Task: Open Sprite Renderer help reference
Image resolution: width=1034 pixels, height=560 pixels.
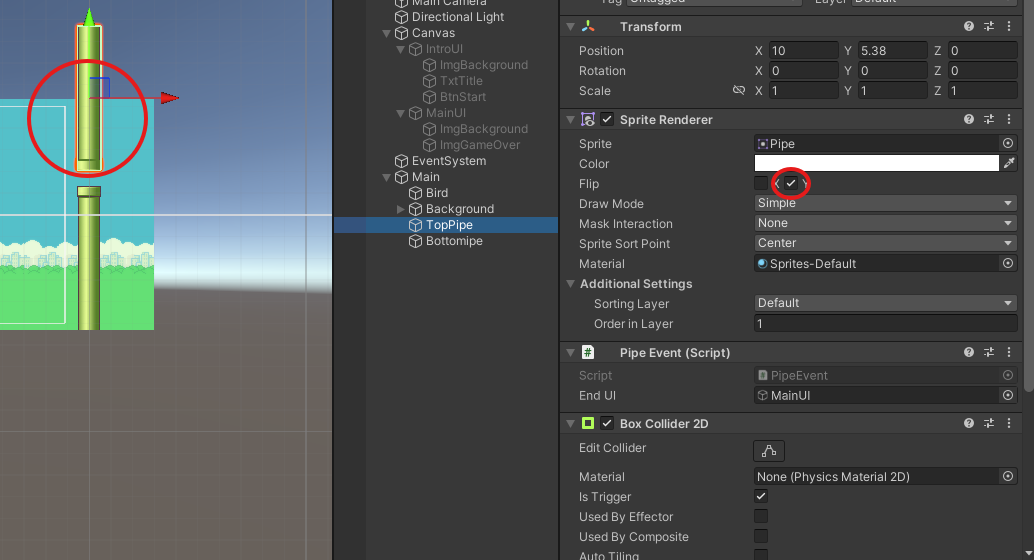Action: 968,119
